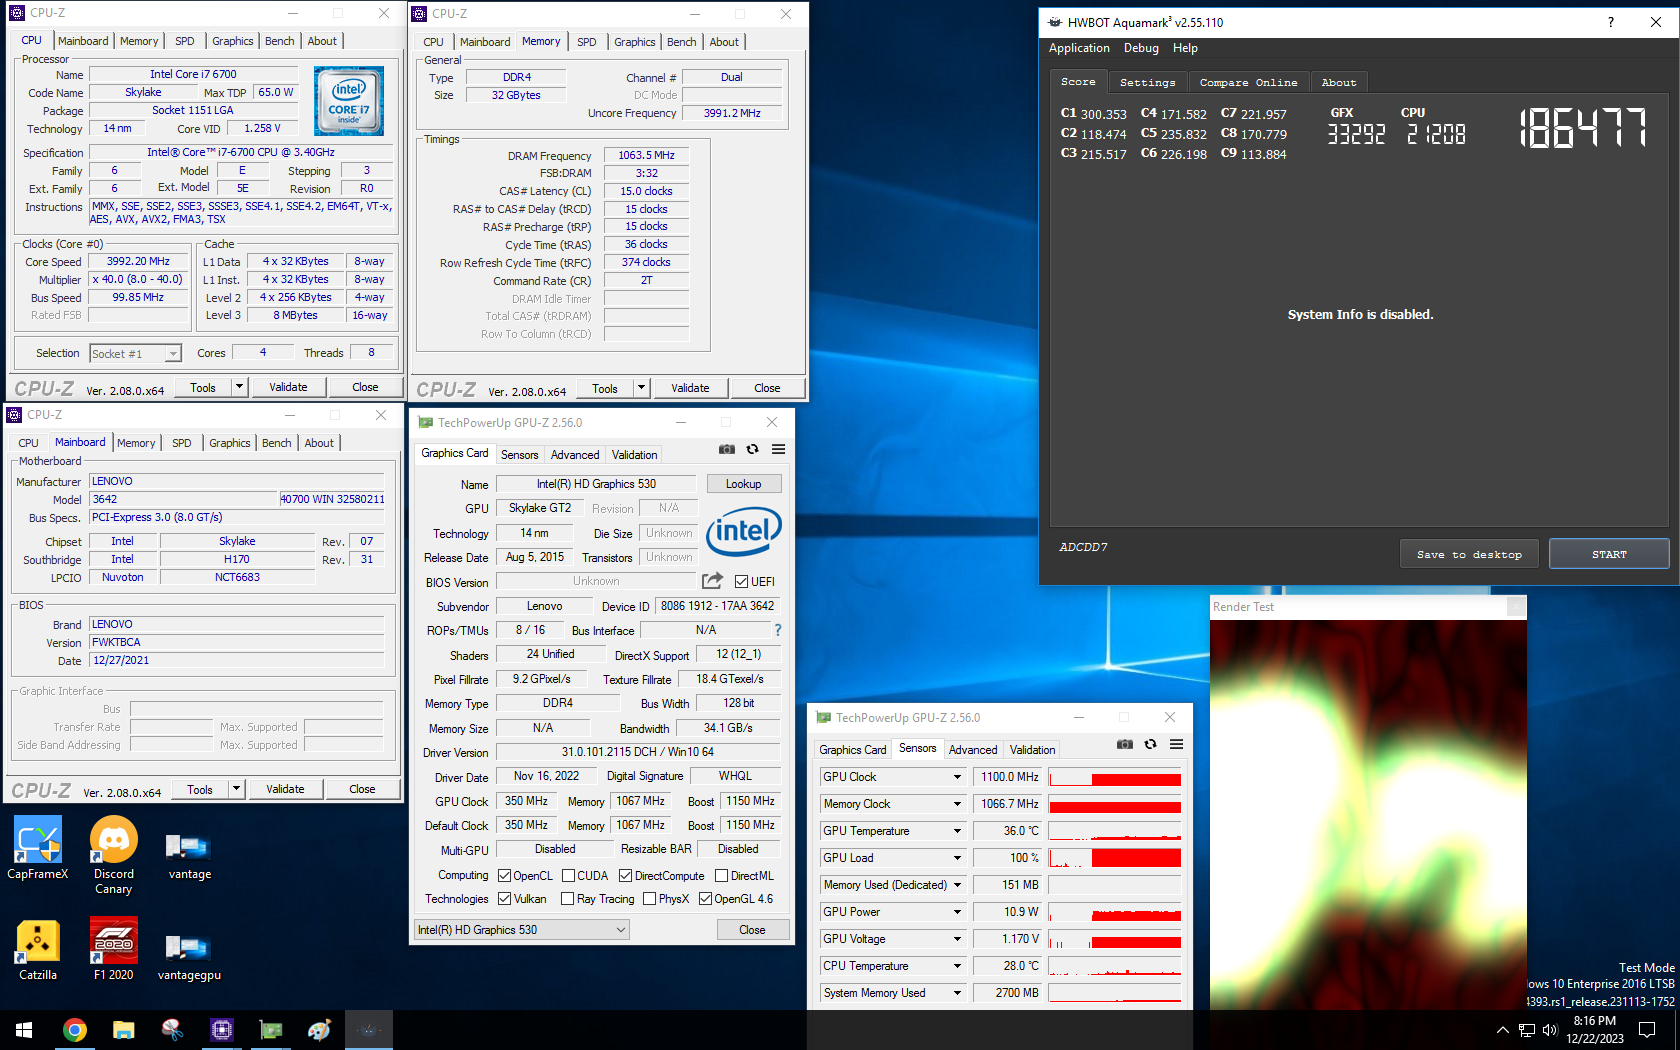Viewport: 1680px width, 1050px height.
Task: Expand Memory Used (Dedicated) sensor dropdown
Action: 957,885
